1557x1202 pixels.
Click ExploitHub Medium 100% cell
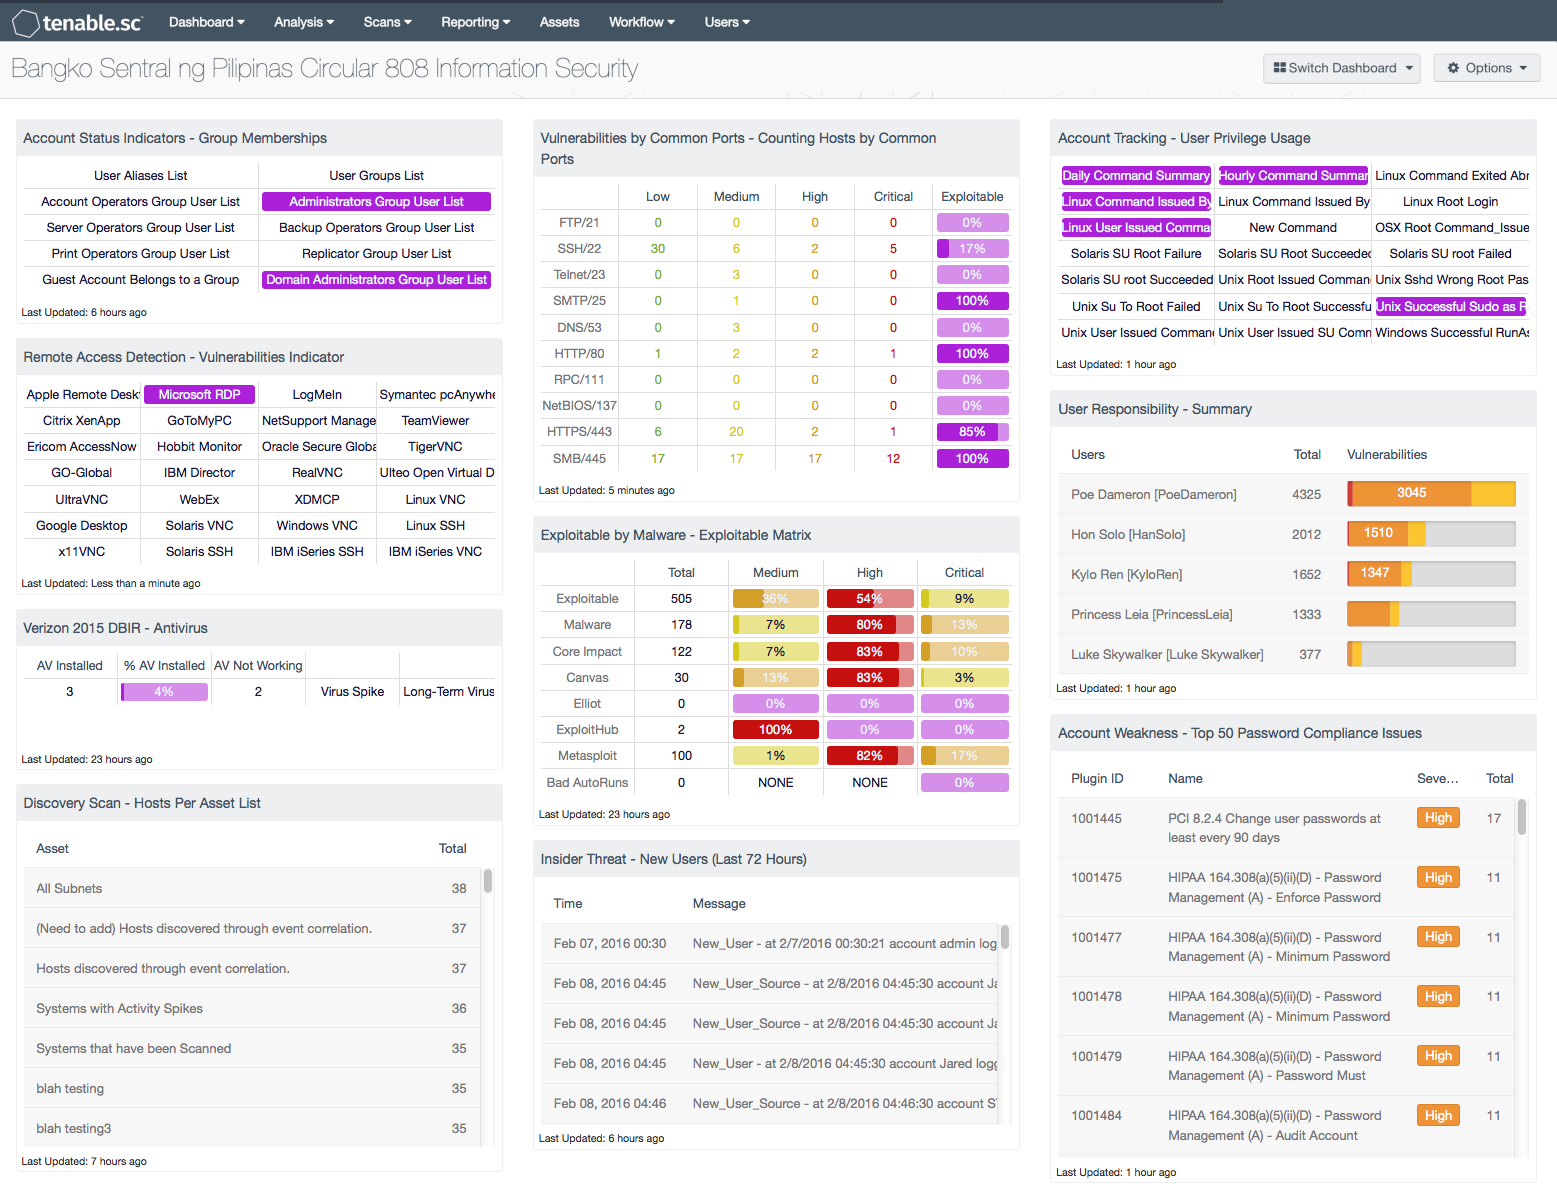pyautogui.click(x=775, y=729)
